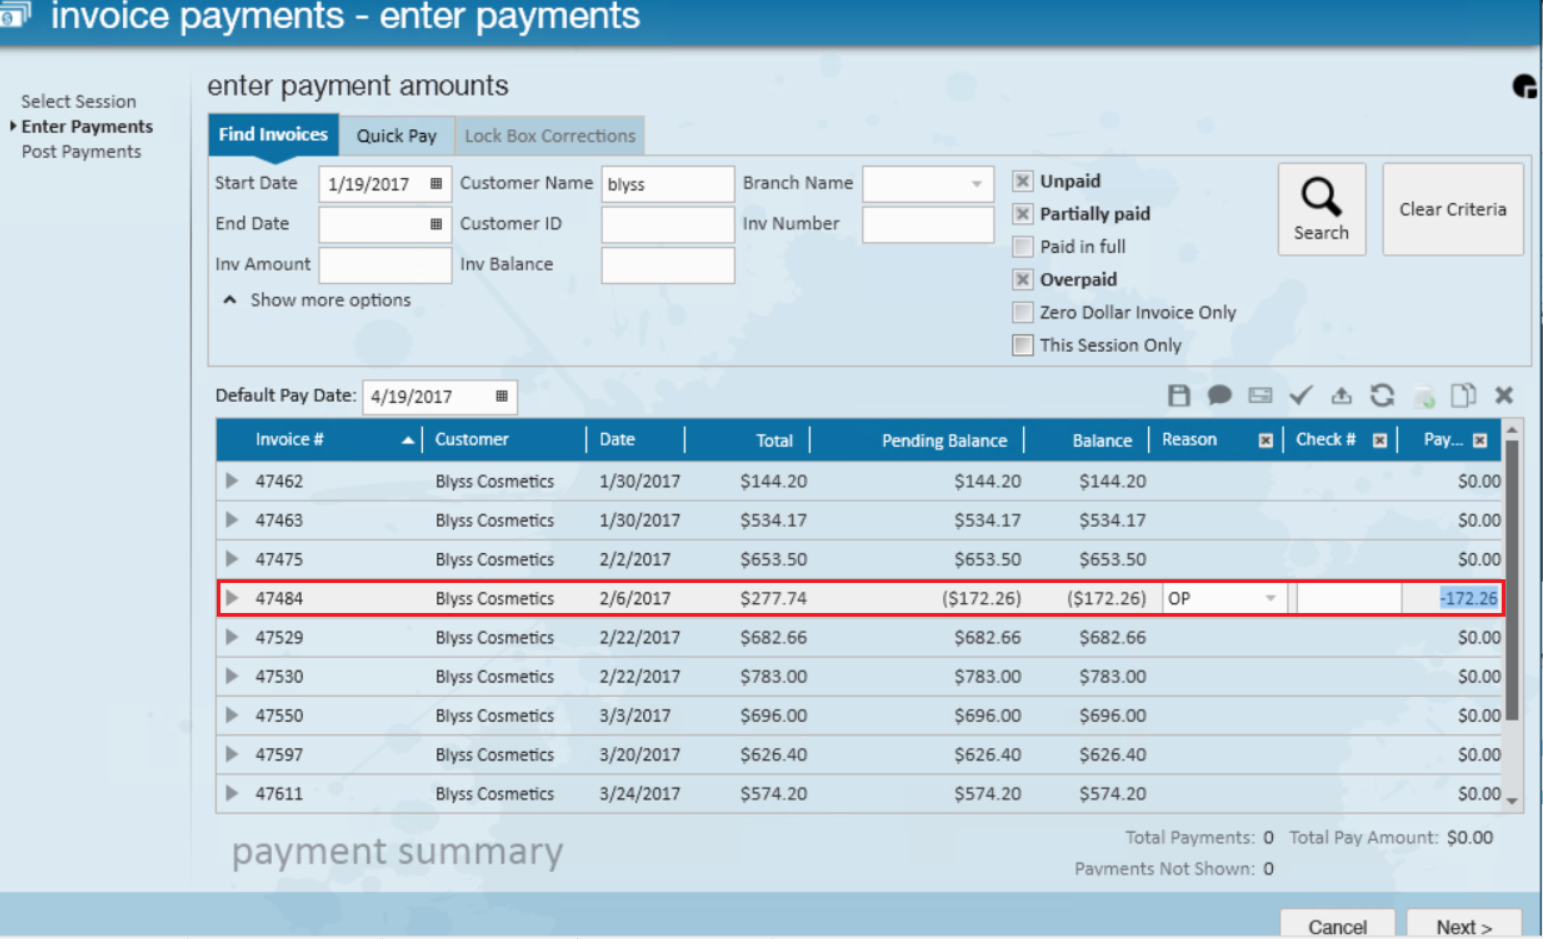Expand invoice 47530 row arrow

232,676
